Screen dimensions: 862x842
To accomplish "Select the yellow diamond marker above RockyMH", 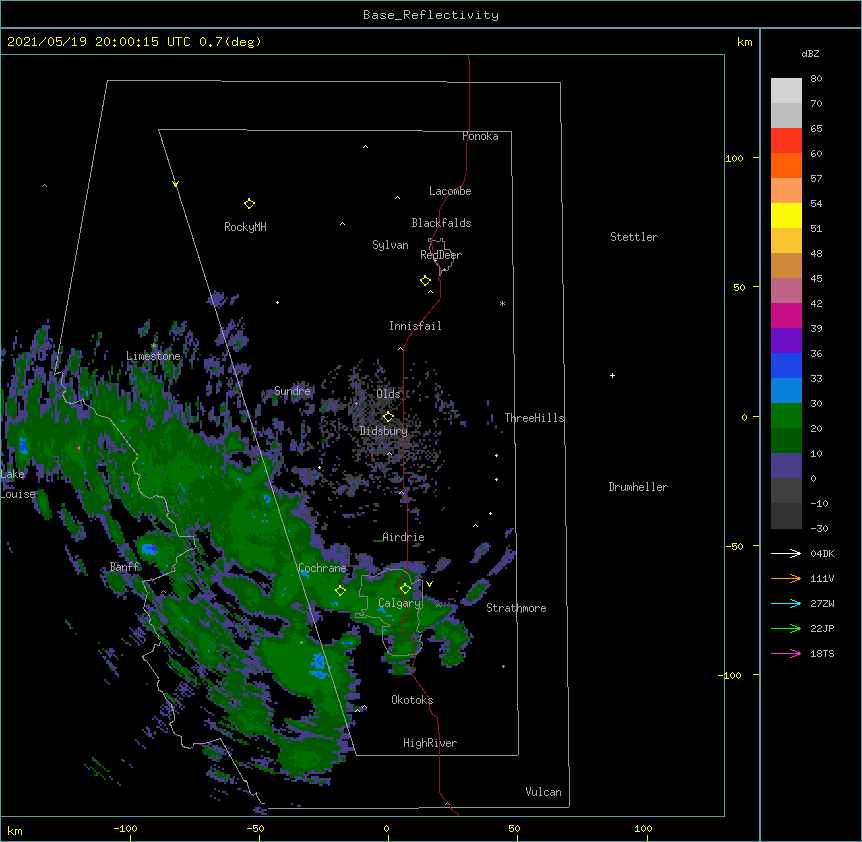I will pos(249,204).
